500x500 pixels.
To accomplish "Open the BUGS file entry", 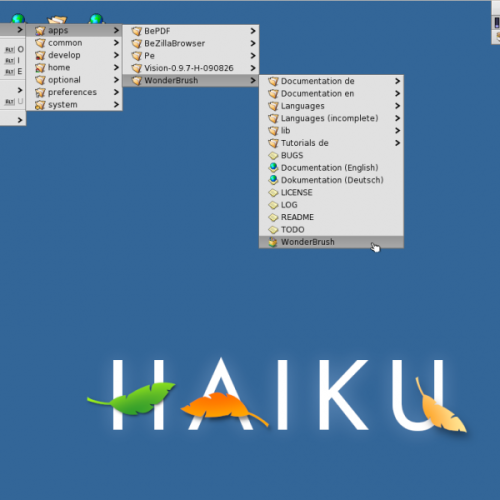I will (331, 155).
